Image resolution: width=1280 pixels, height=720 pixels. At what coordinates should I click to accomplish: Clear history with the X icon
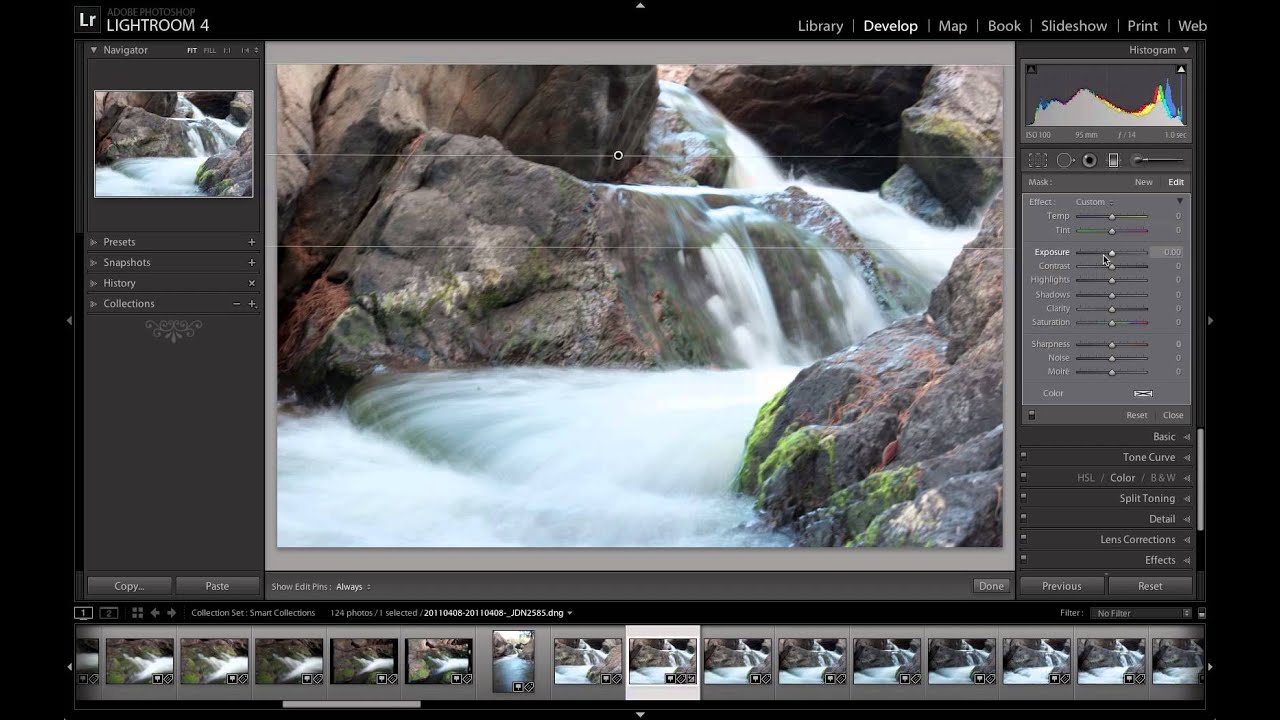(252, 283)
